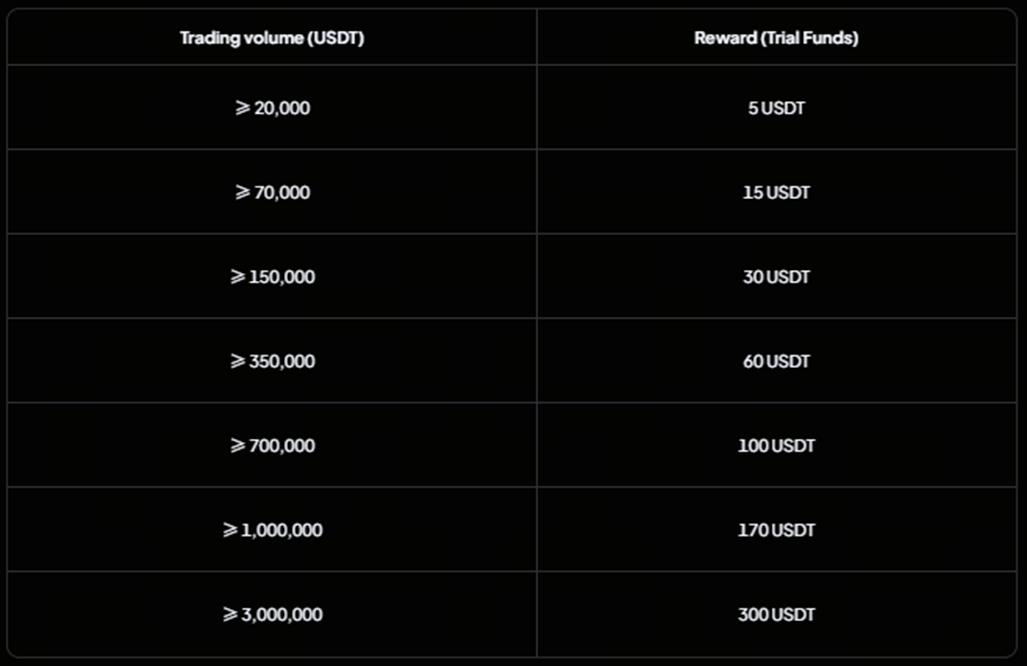Image resolution: width=1027 pixels, height=666 pixels.
Task: Click the 100 USDT reward cell
Action: 776,446
